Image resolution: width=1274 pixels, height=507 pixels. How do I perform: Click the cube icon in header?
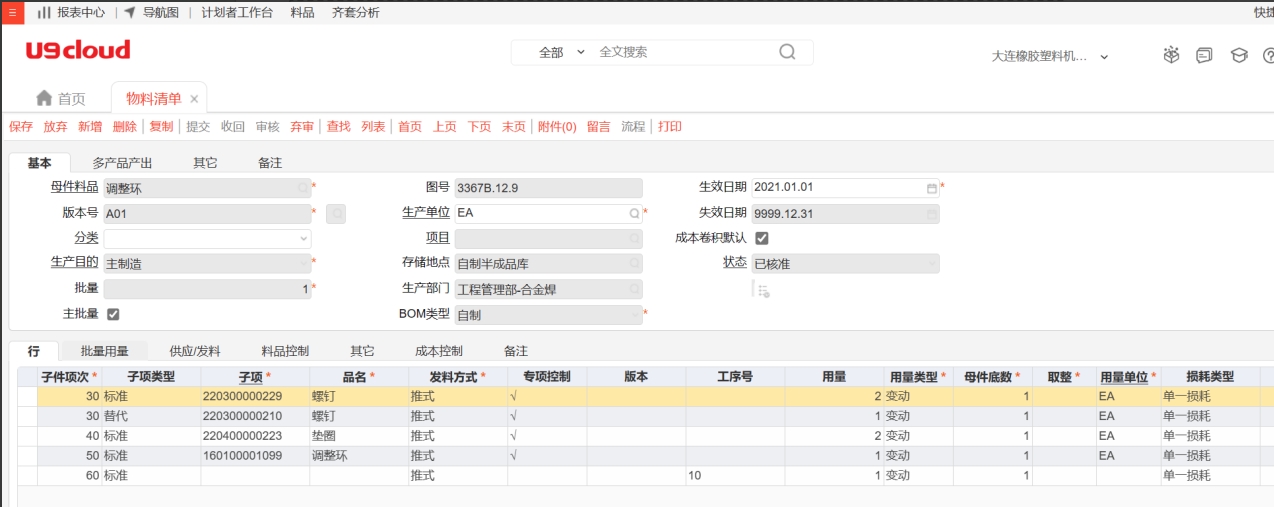[x=1171, y=56]
